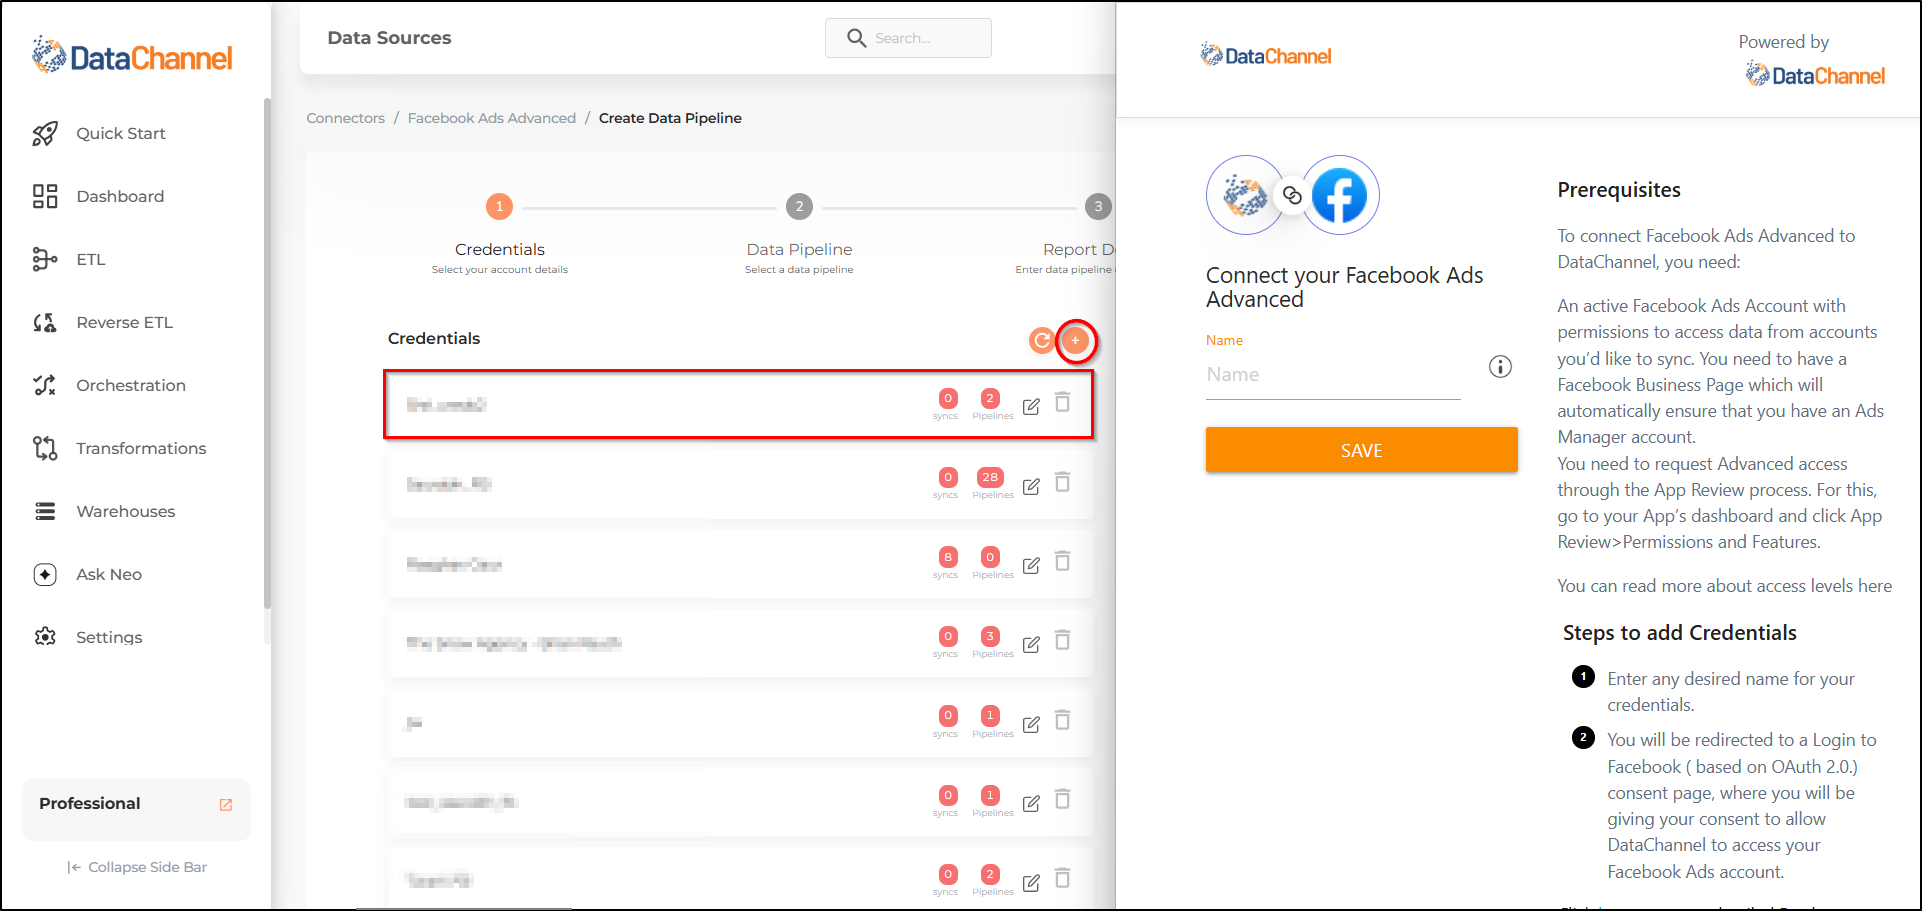The height and width of the screenshot is (911, 1922).
Task: Click the Powered by DataChannel logo
Action: click(x=1815, y=75)
